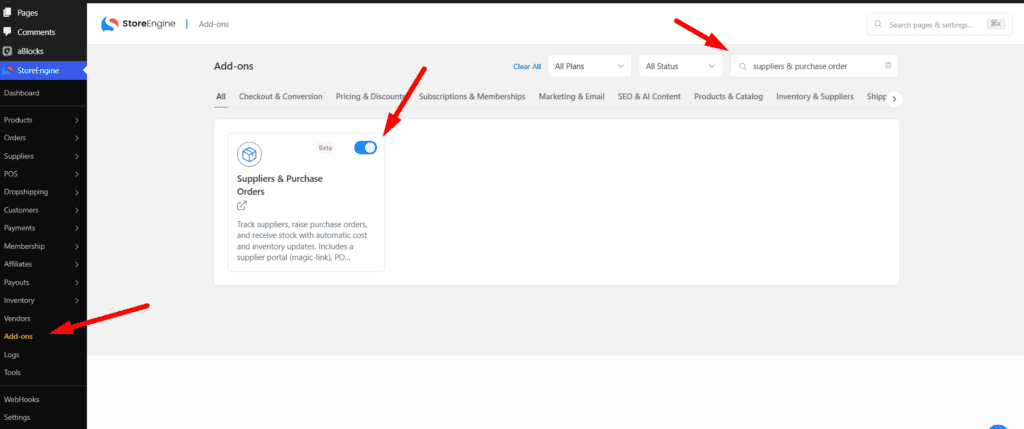Open Settings in the sidebar
Screen dimensions: 1024x429
(x=17, y=417)
